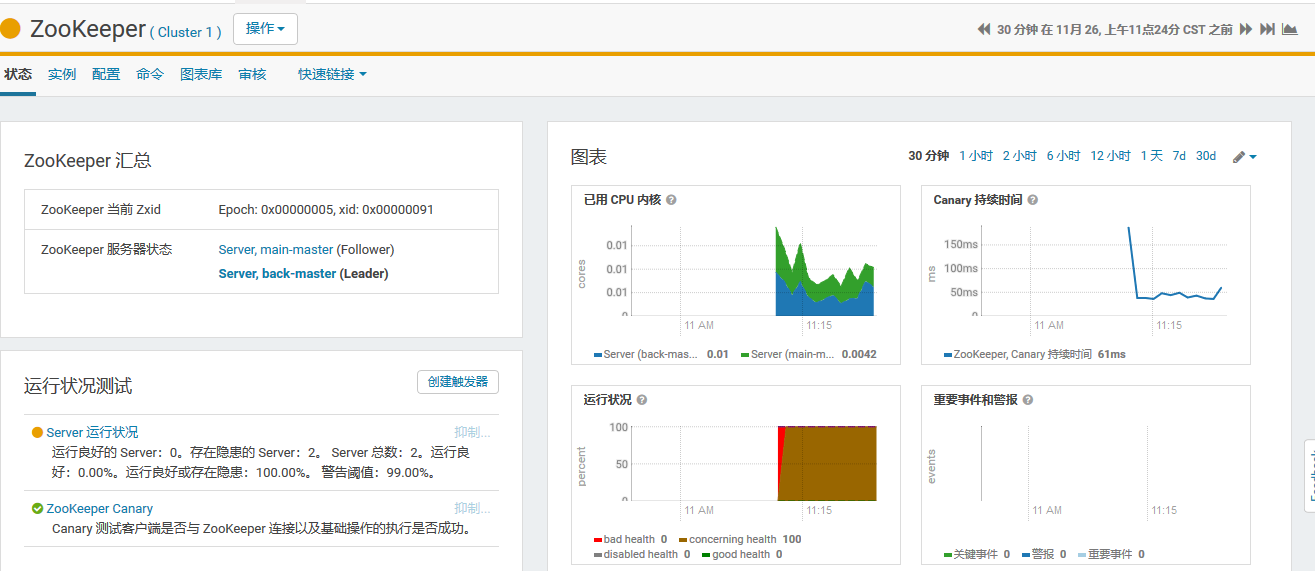Click blue Server (back-mas... legend swatch
This screenshot has width=1315, height=571.
tap(598, 355)
